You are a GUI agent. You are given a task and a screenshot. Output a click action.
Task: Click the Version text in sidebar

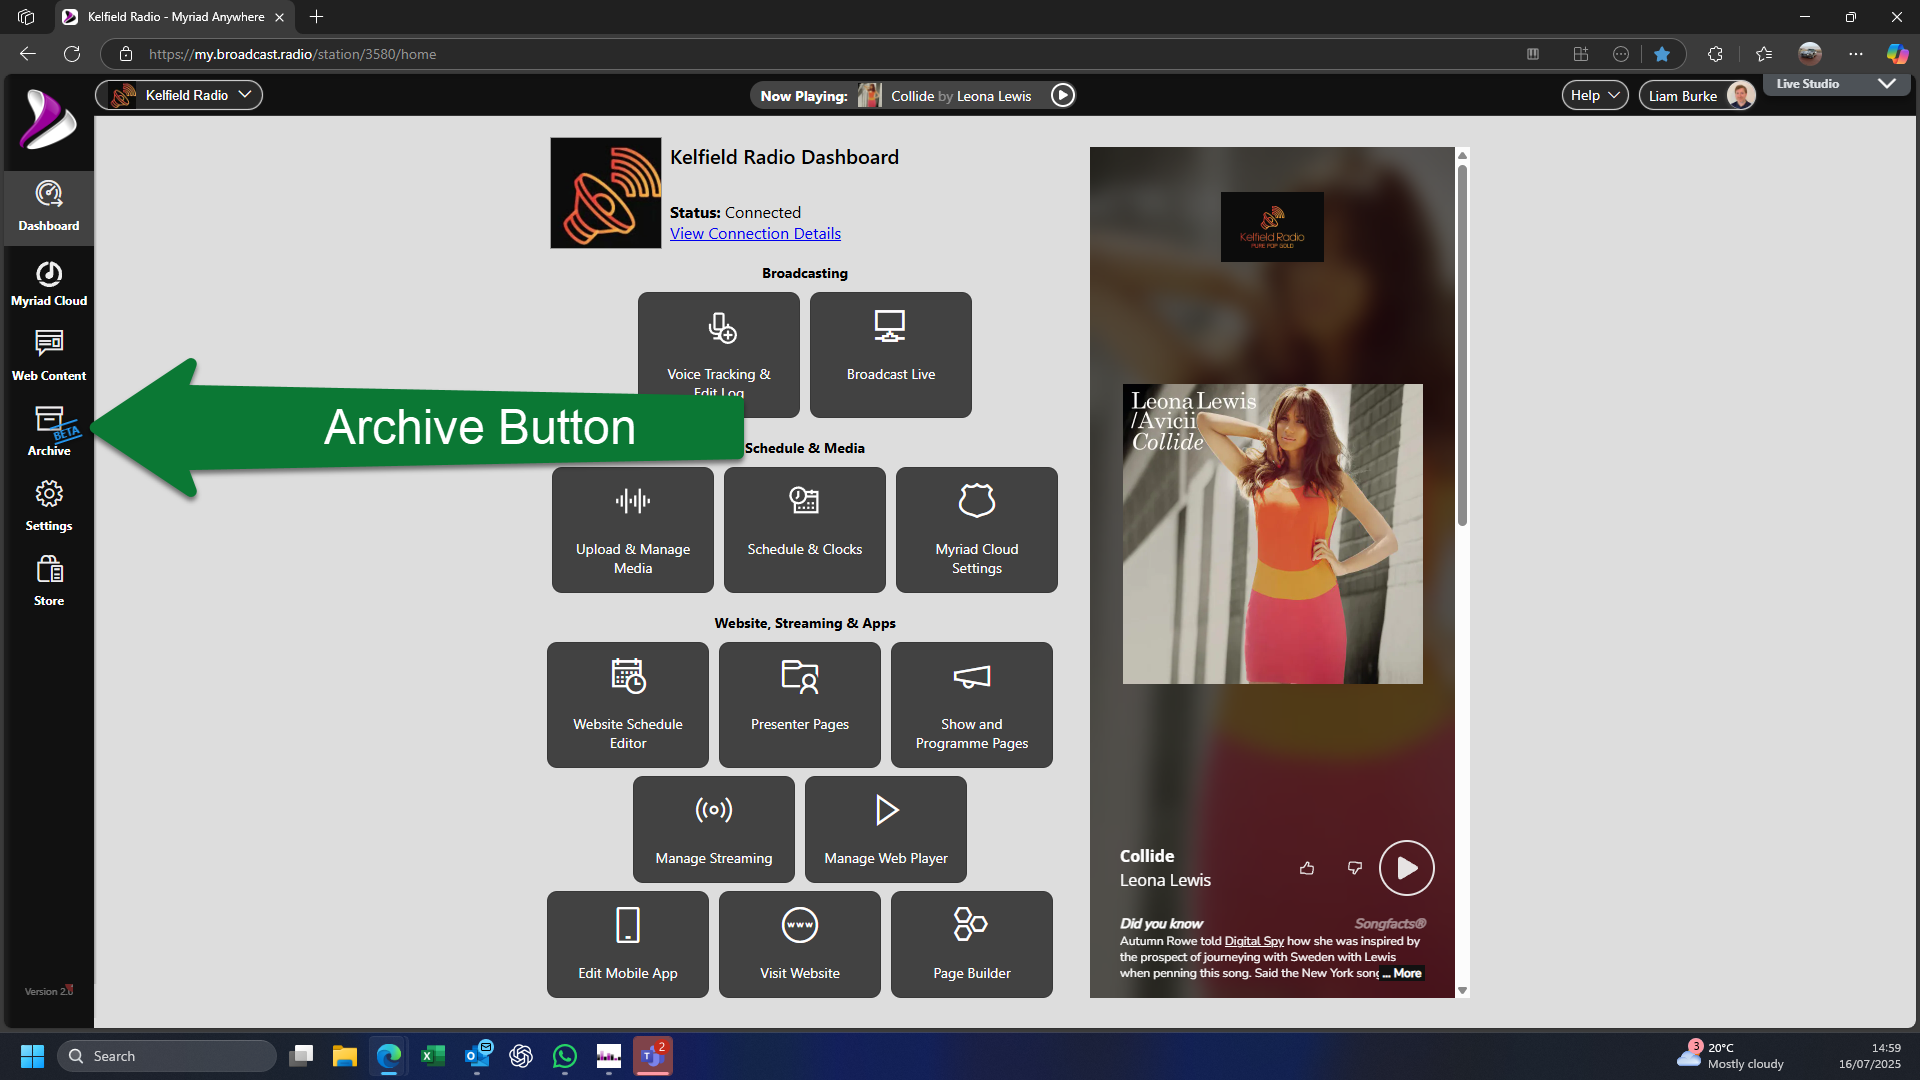point(48,991)
